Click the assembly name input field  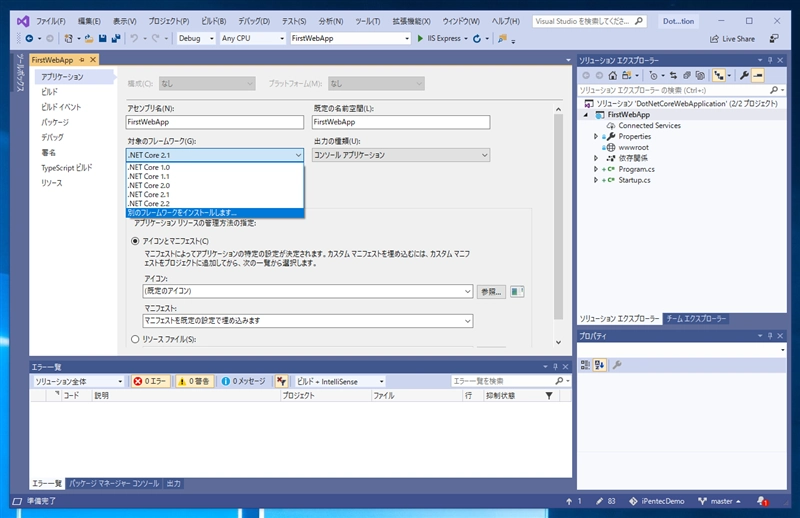pyautogui.click(x=215, y=122)
